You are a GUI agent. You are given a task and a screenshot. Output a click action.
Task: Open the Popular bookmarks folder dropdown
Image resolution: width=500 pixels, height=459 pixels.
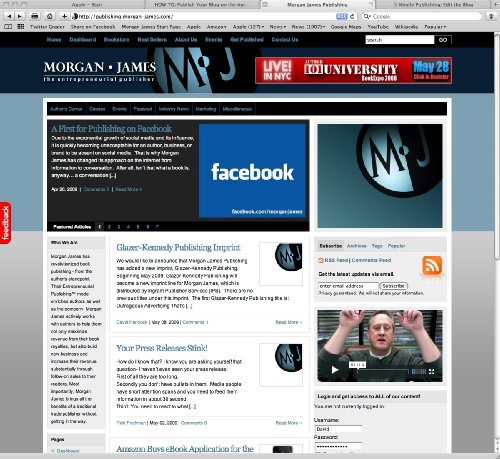pos(435,27)
